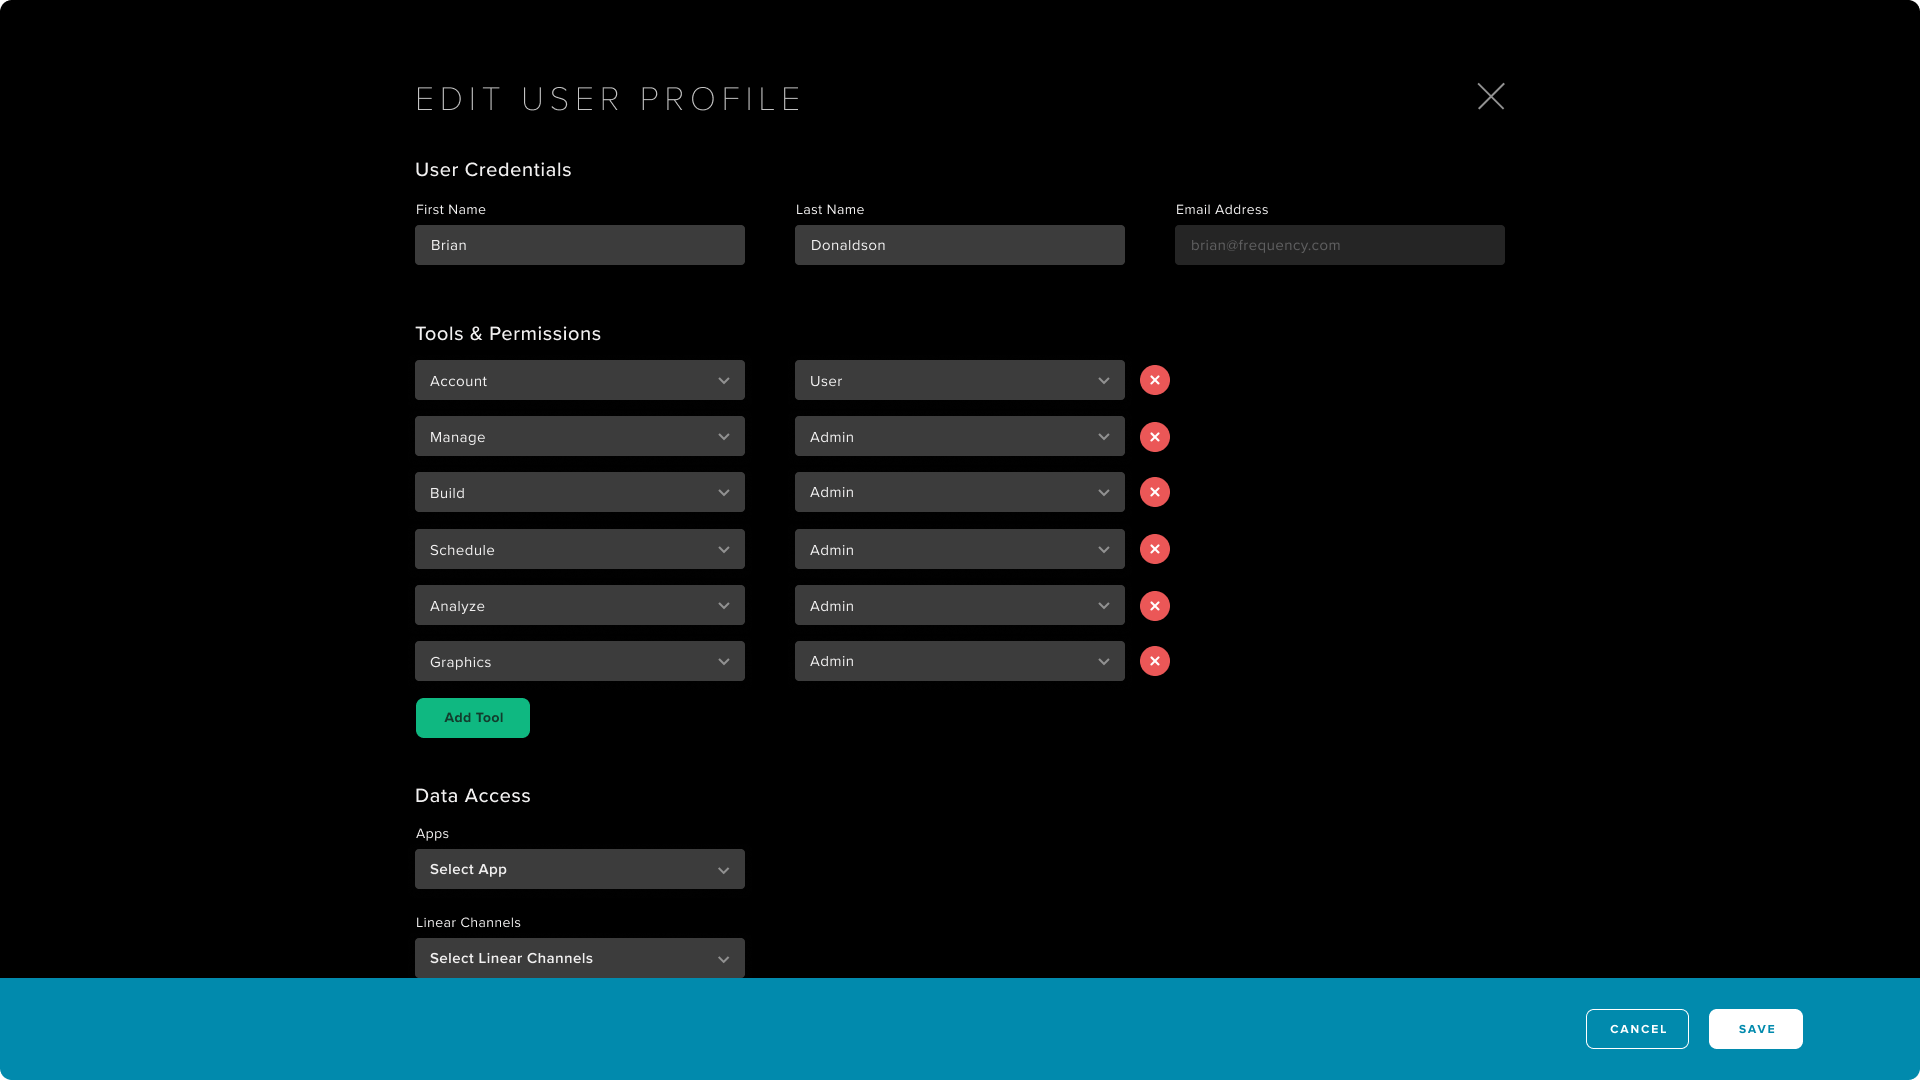Click the red delete icon for Analyze row
This screenshot has width=1920, height=1080.
tap(1155, 605)
